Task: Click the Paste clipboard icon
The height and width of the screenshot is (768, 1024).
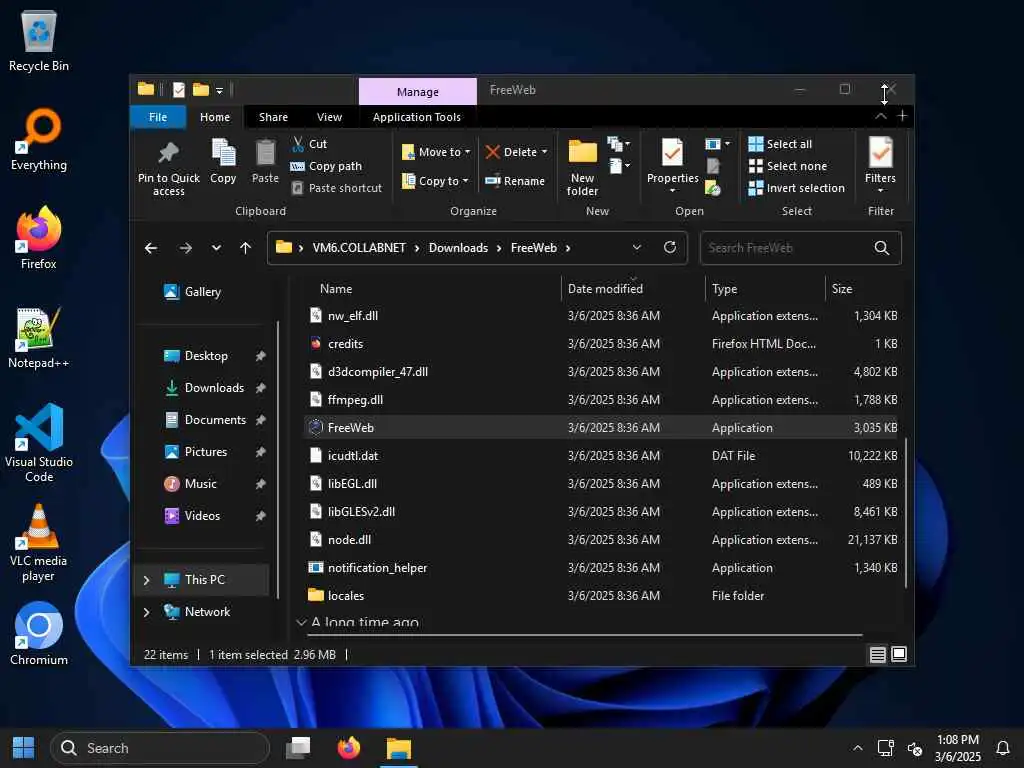Action: click(265, 153)
